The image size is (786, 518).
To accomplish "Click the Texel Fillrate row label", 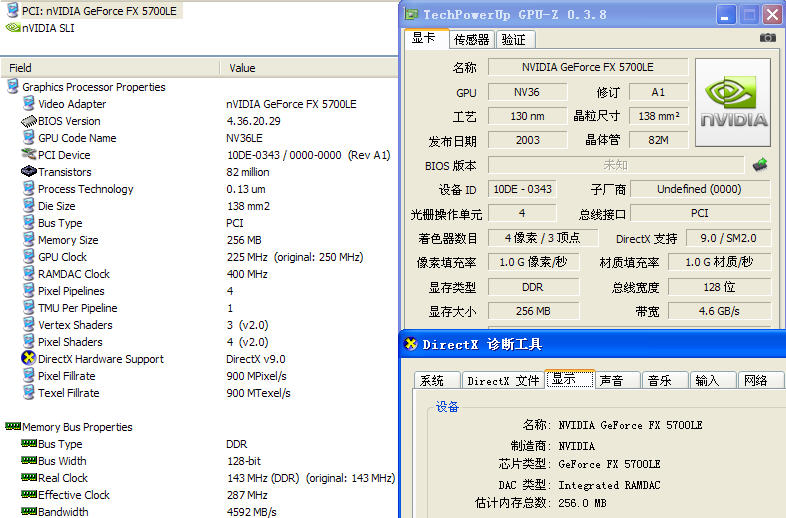I will (x=69, y=392).
